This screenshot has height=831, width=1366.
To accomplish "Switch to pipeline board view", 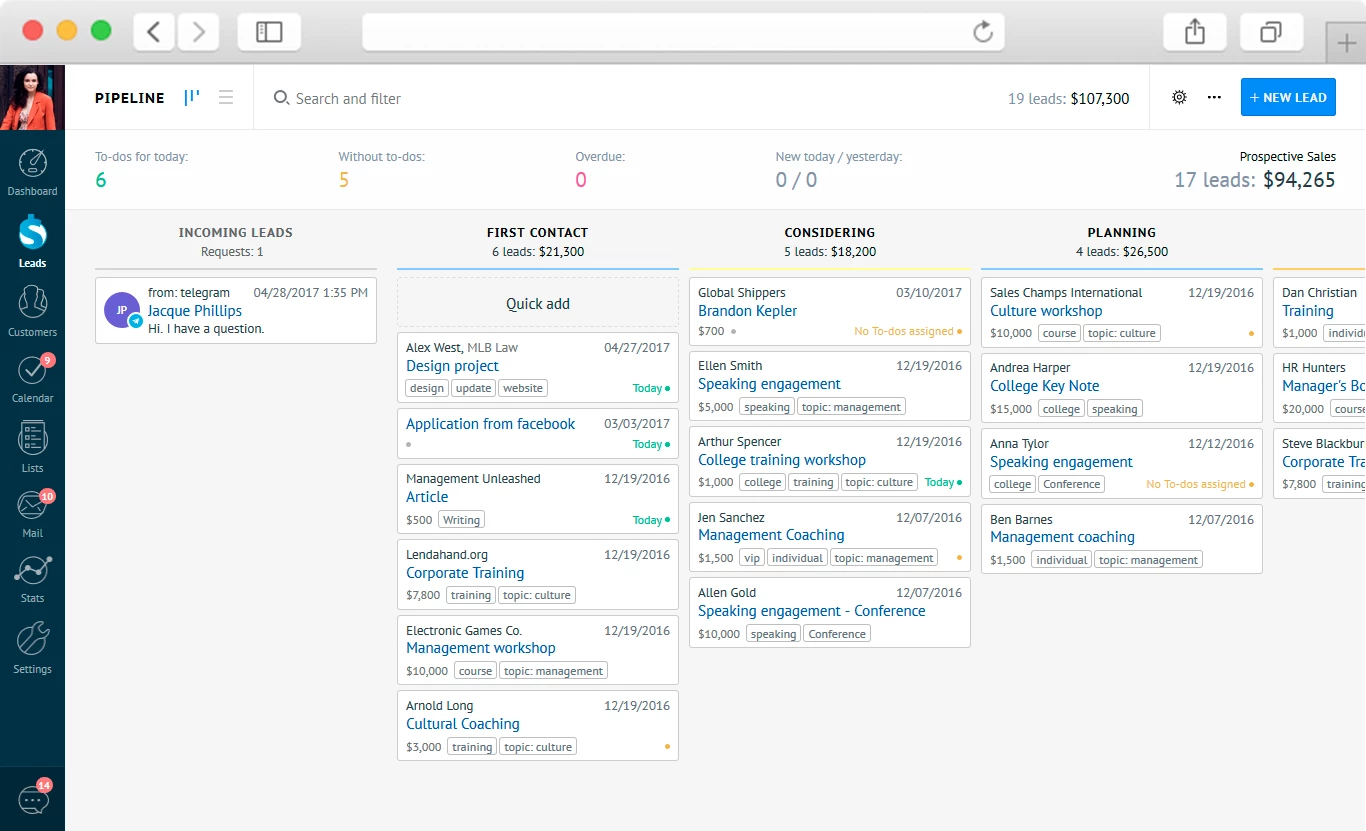I will click(191, 97).
